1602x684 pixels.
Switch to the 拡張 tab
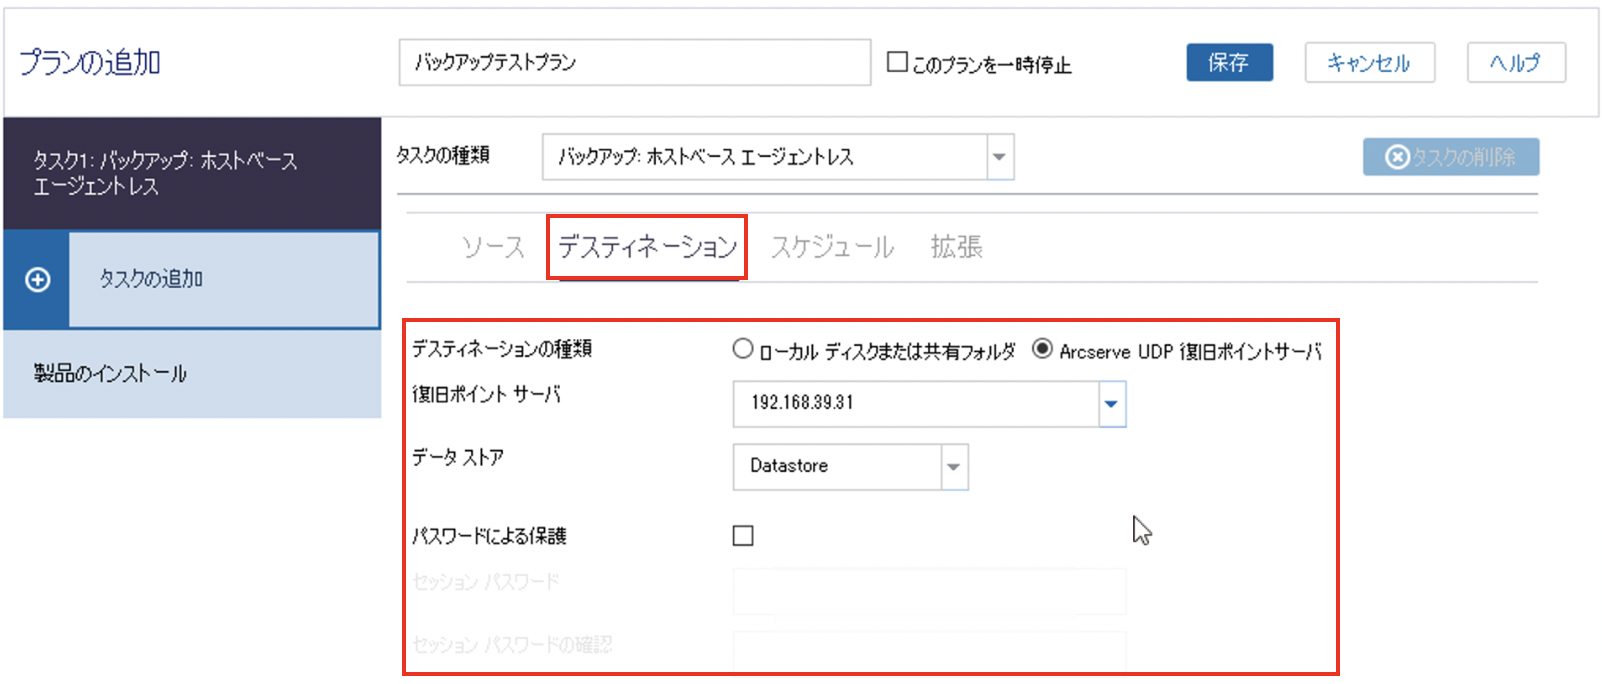(956, 247)
